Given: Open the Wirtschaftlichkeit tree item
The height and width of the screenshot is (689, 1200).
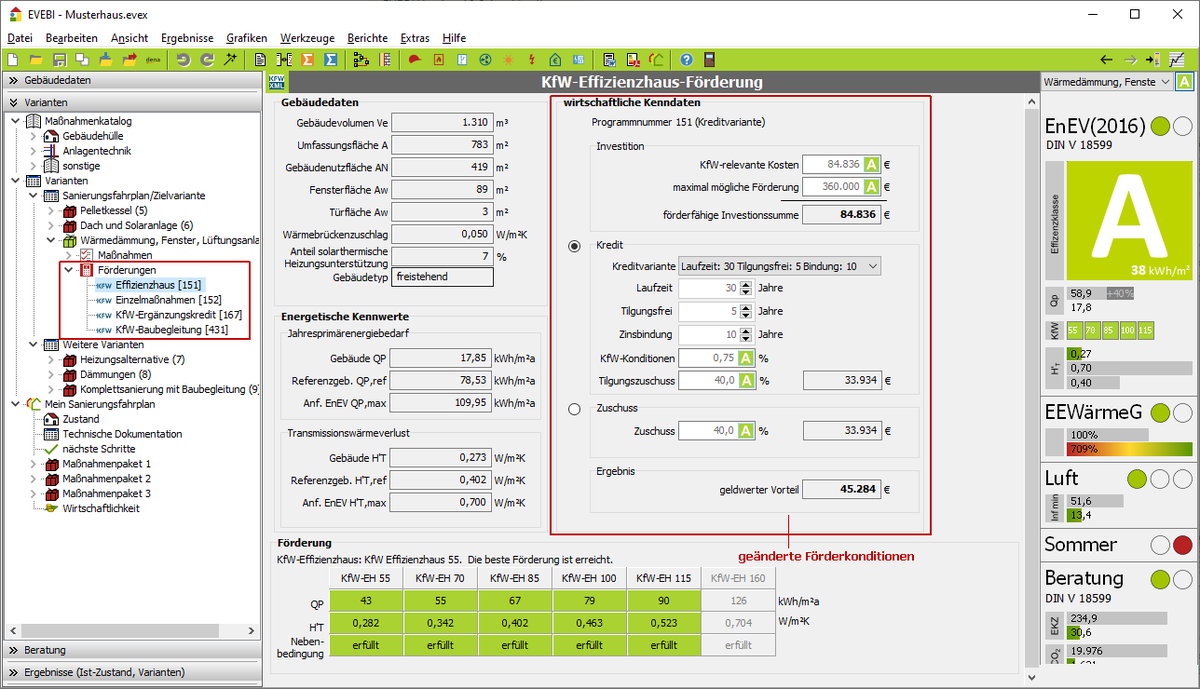Looking at the screenshot, I should [x=100, y=508].
